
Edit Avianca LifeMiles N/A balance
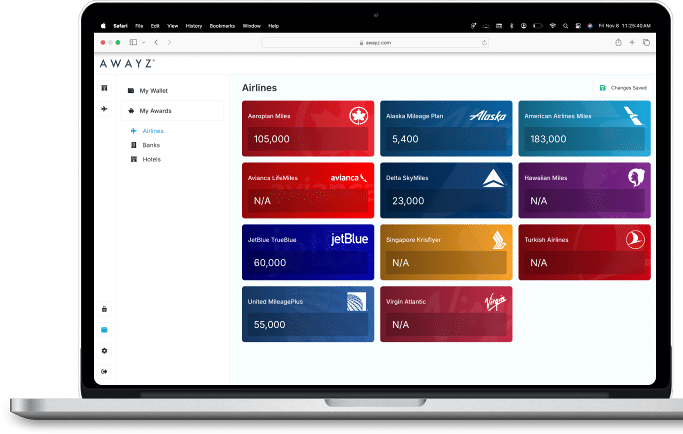point(308,201)
